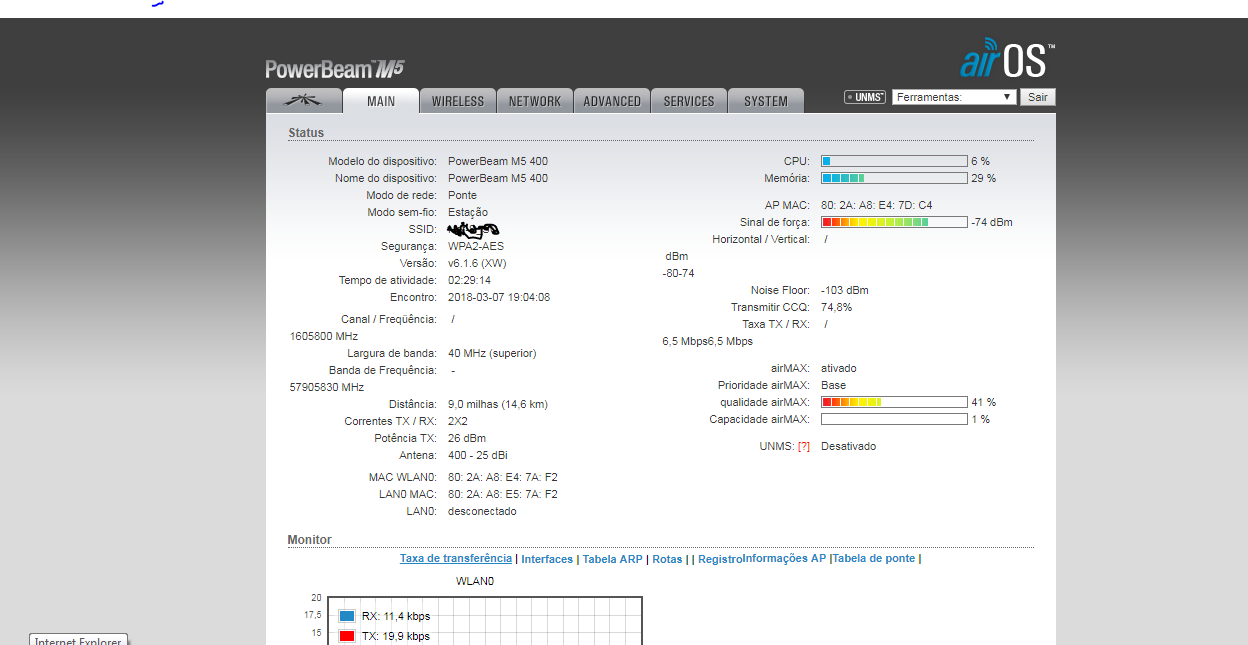Click the LAN0 desconectado status
The width and height of the screenshot is (1248, 645).
tap(482, 511)
